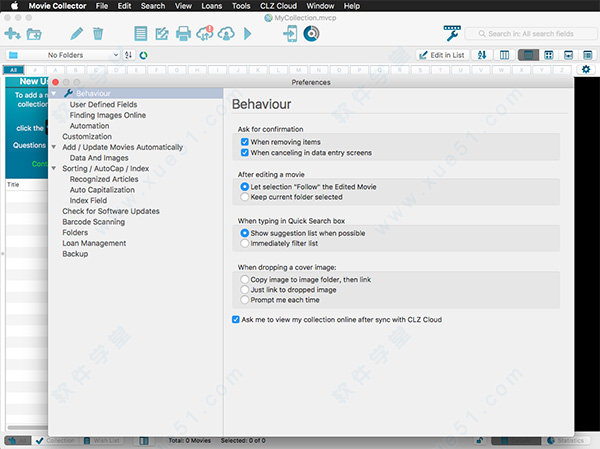Click the printer icon in toolbar
This screenshot has height=449, width=600.
coord(183,34)
